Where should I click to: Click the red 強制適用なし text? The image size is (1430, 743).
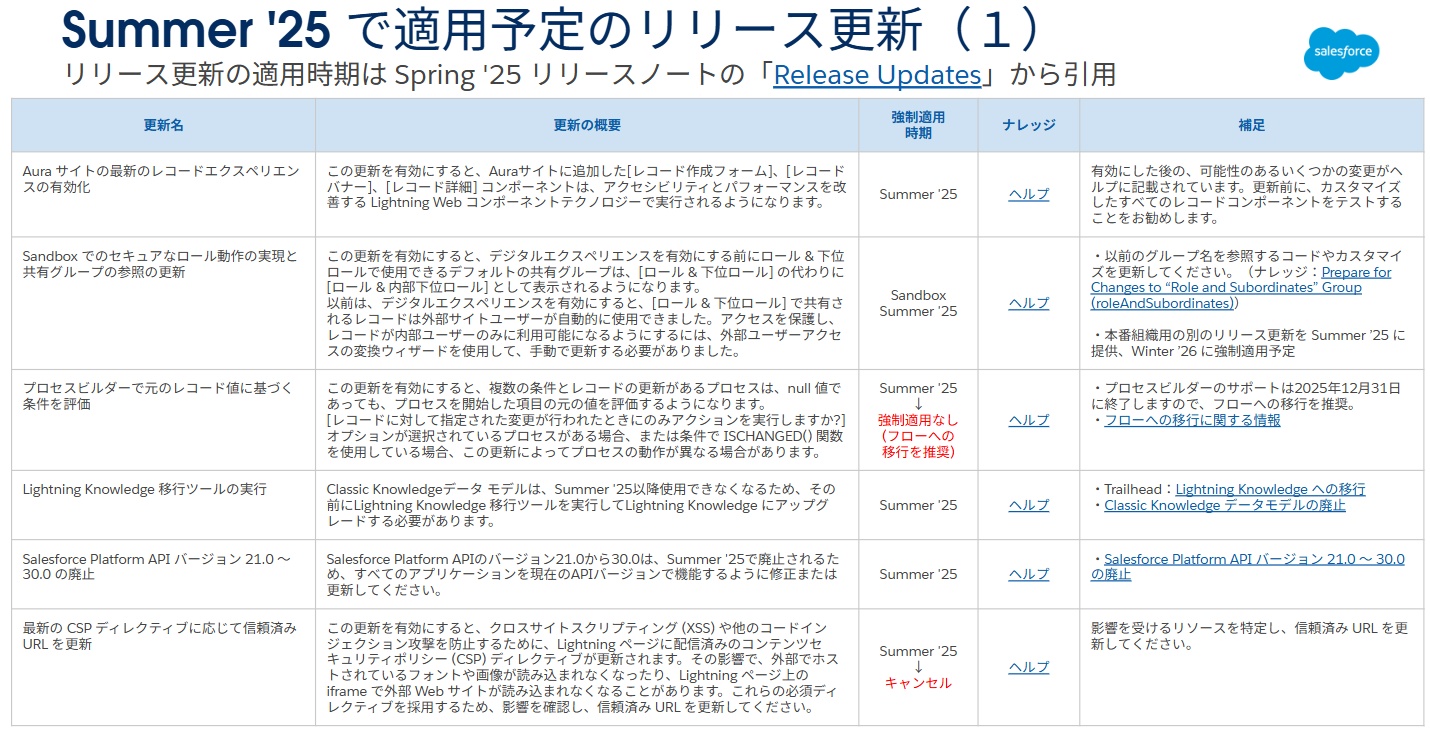(x=918, y=420)
